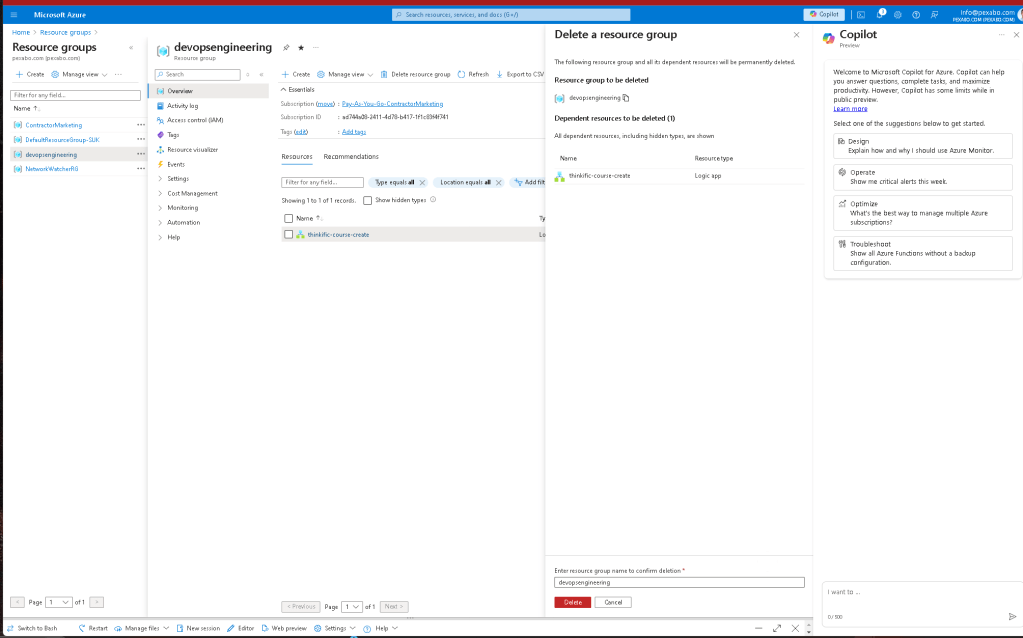This screenshot has width=1023, height=638.
Task: Send the Copilot message arrow
Action: [x=1012, y=616]
